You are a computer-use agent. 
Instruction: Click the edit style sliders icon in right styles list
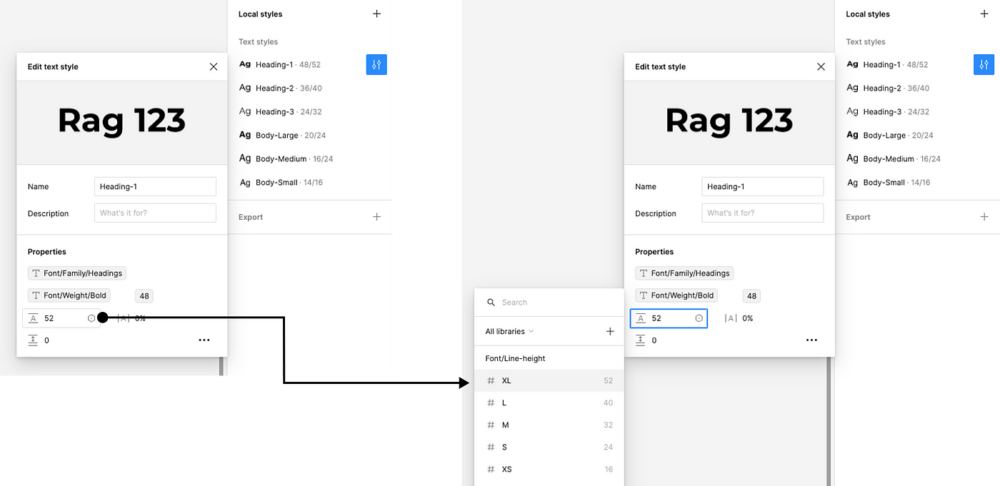click(x=984, y=64)
